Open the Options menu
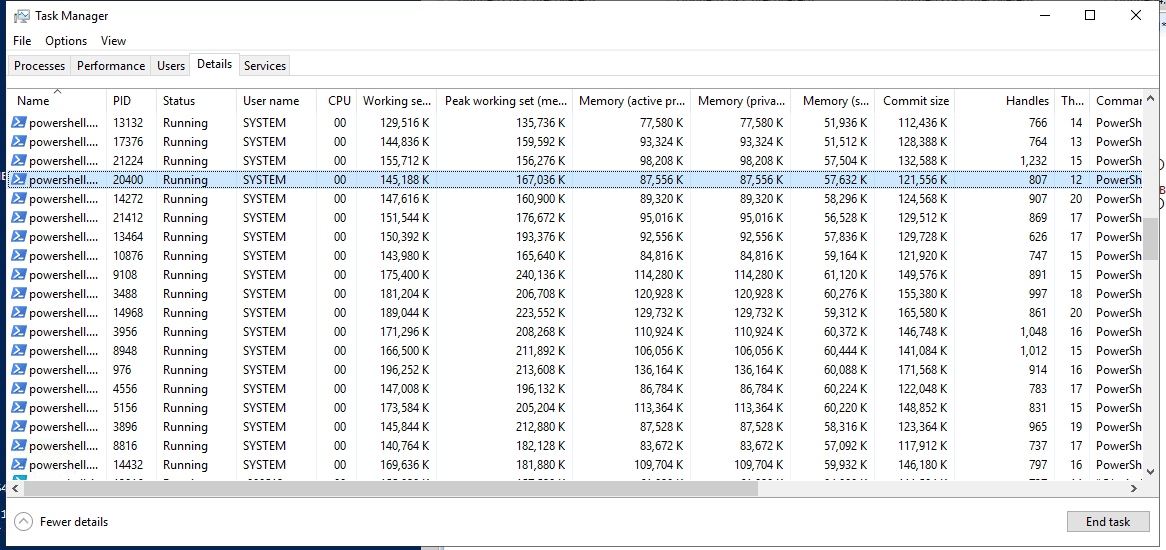 pyautogui.click(x=66, y=41)
